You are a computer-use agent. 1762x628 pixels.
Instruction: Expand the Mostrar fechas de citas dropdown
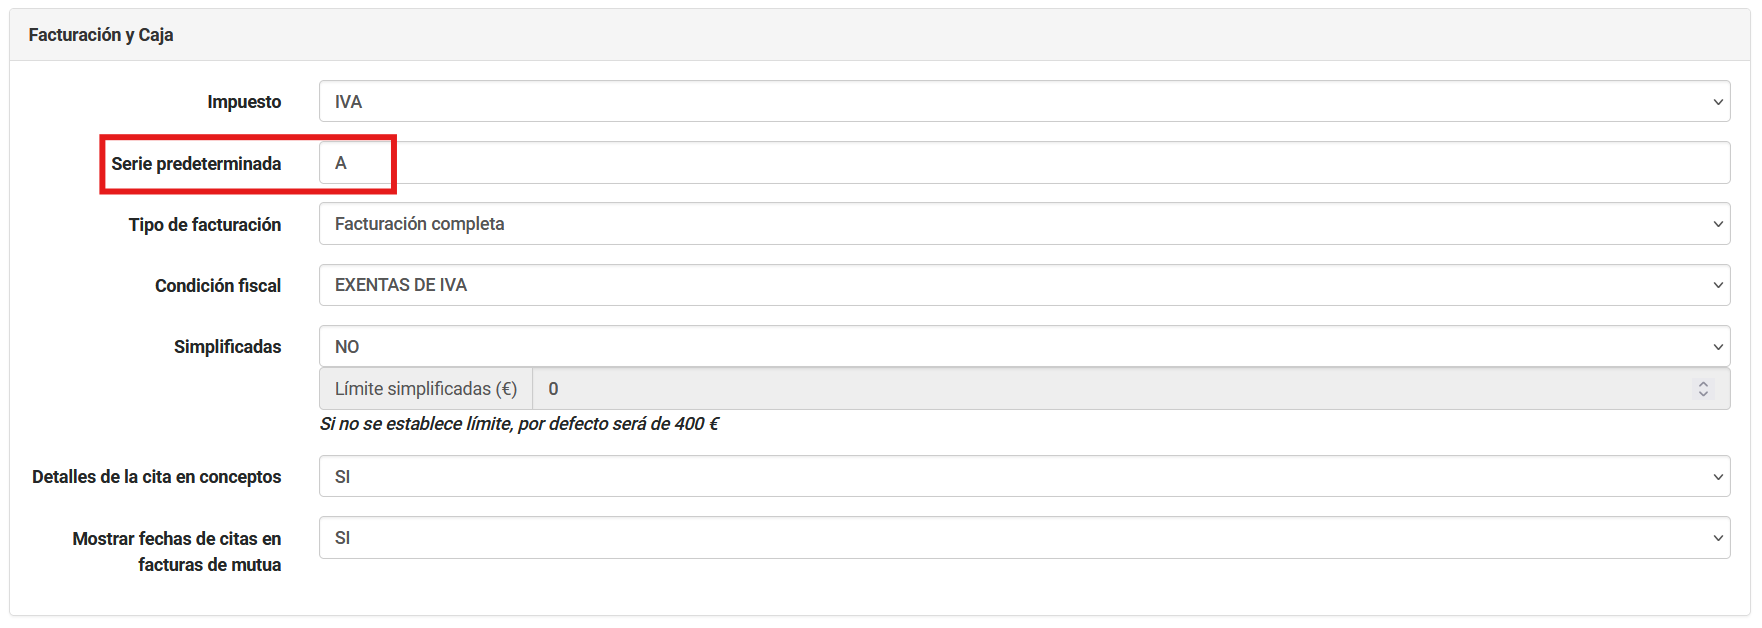point(1024,538)
